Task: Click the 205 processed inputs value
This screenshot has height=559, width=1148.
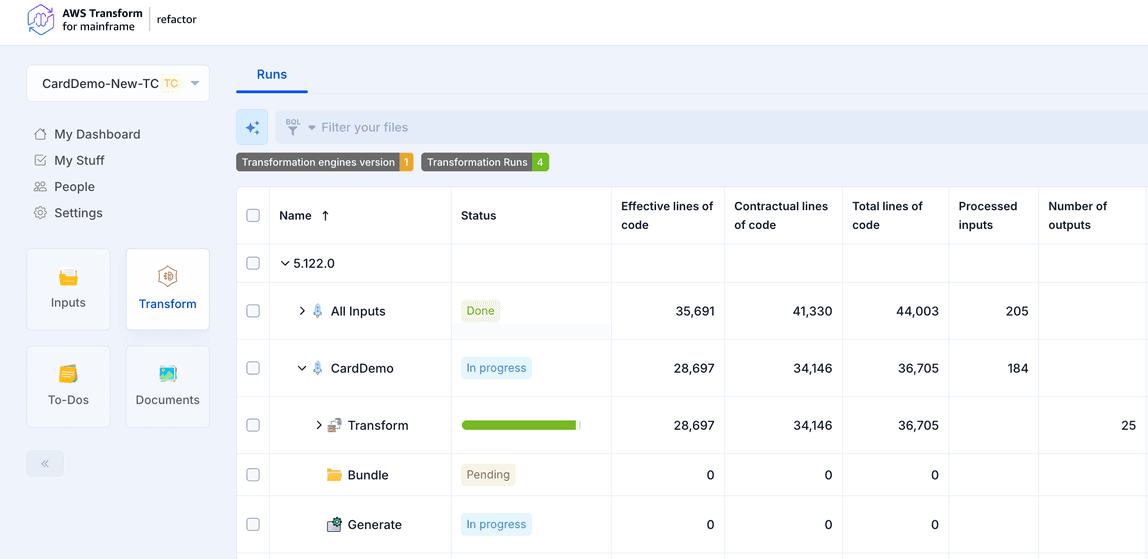Action: pyautogui.click(x=1018, y=311)
